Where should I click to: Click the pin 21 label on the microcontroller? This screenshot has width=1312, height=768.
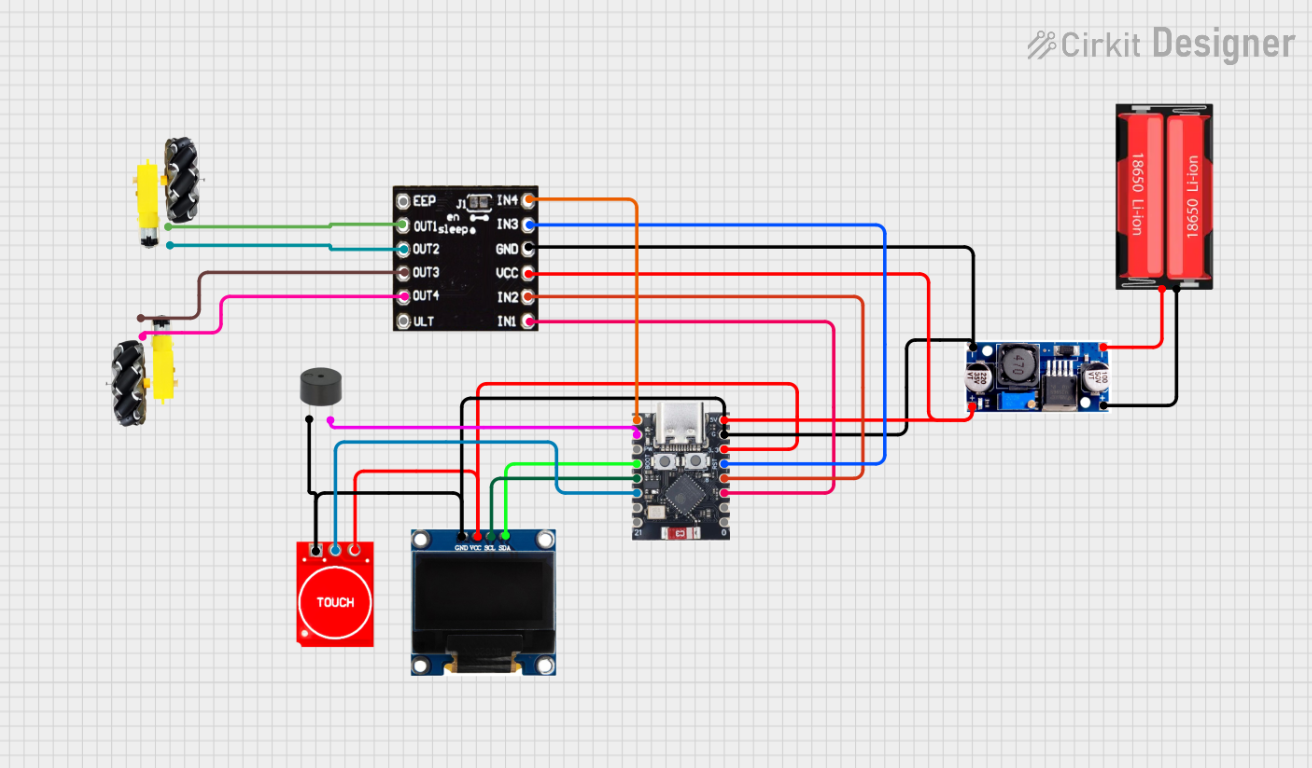click(638, 533)
